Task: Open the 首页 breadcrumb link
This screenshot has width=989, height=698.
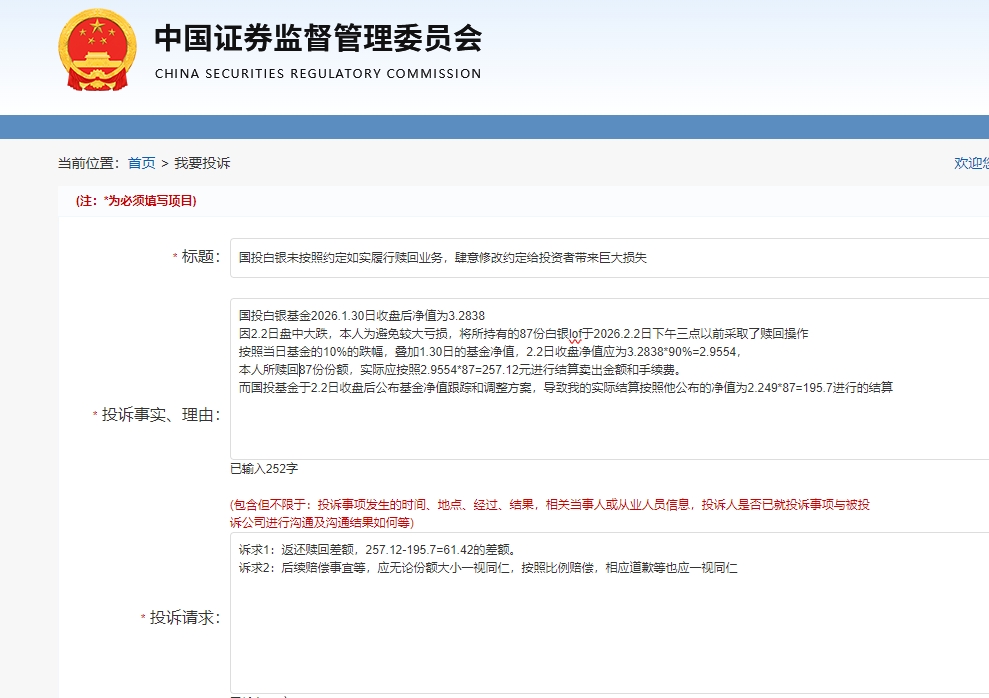Action: [141, 163]
